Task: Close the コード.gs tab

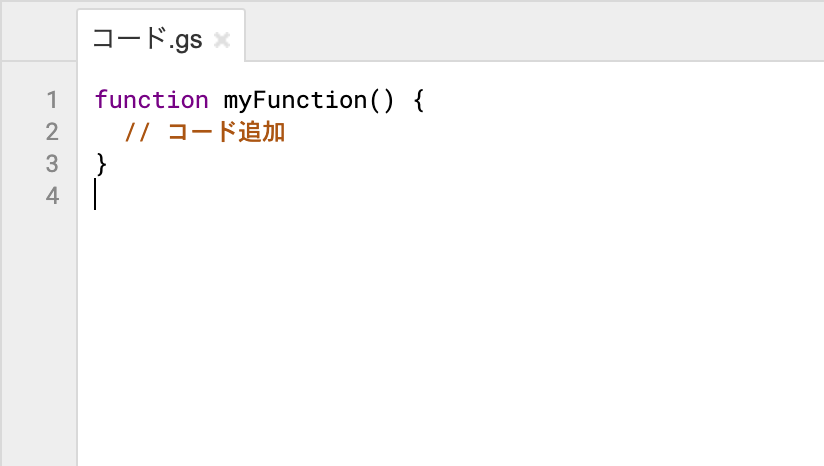Action: [222, 40]
